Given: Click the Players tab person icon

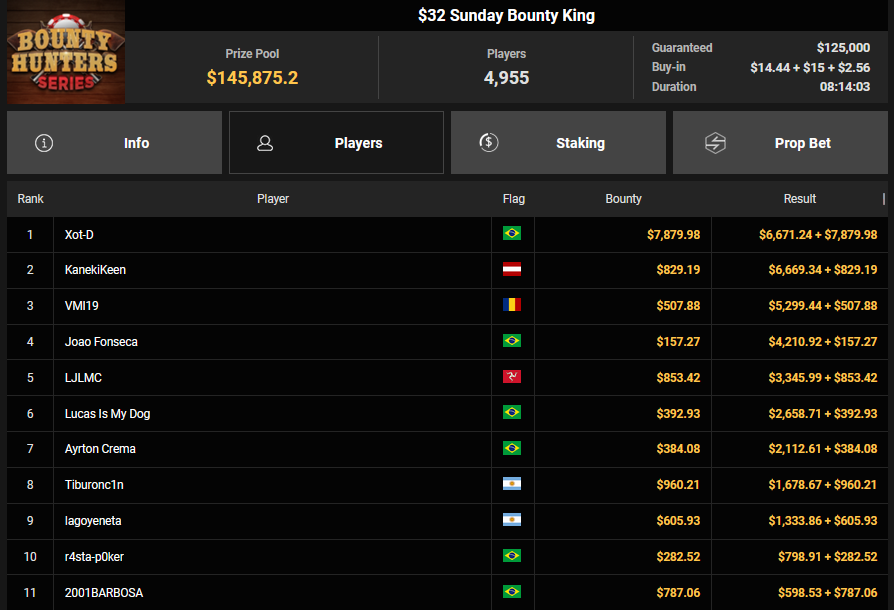Looking at the screenshot, I should click(x=265, y=143).
